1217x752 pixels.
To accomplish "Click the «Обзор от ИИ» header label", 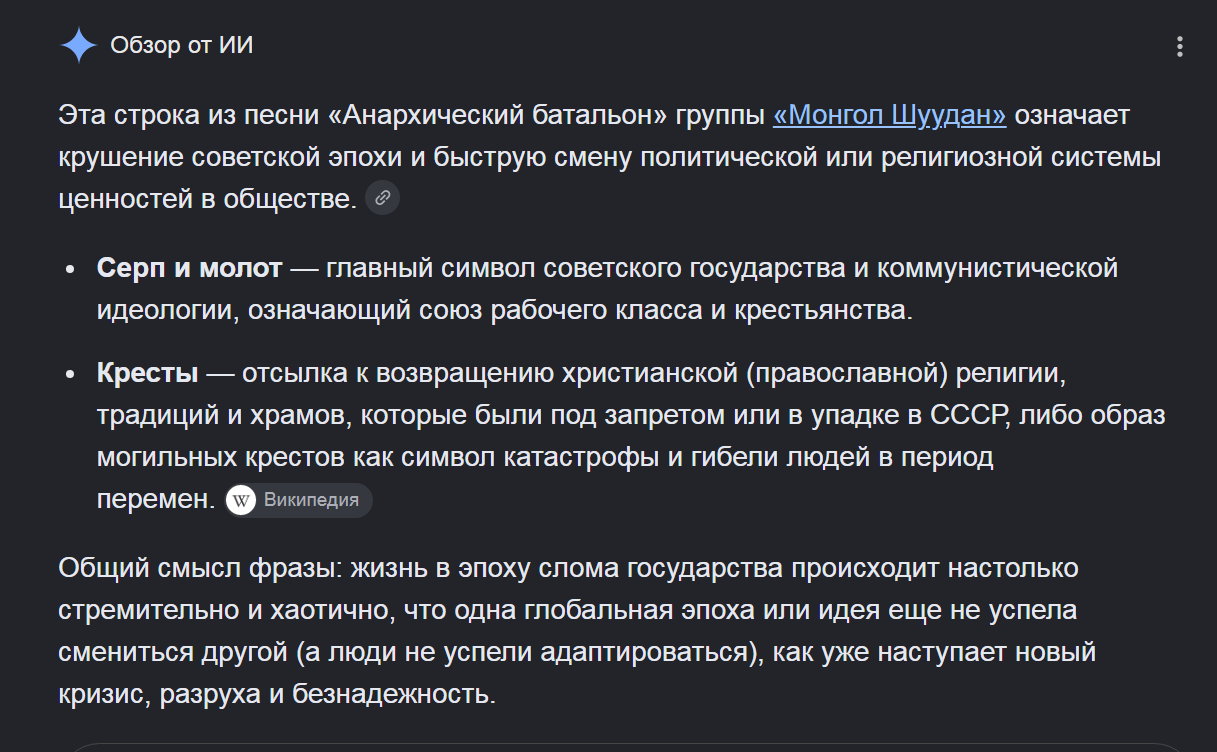I will tap(182, 46).
